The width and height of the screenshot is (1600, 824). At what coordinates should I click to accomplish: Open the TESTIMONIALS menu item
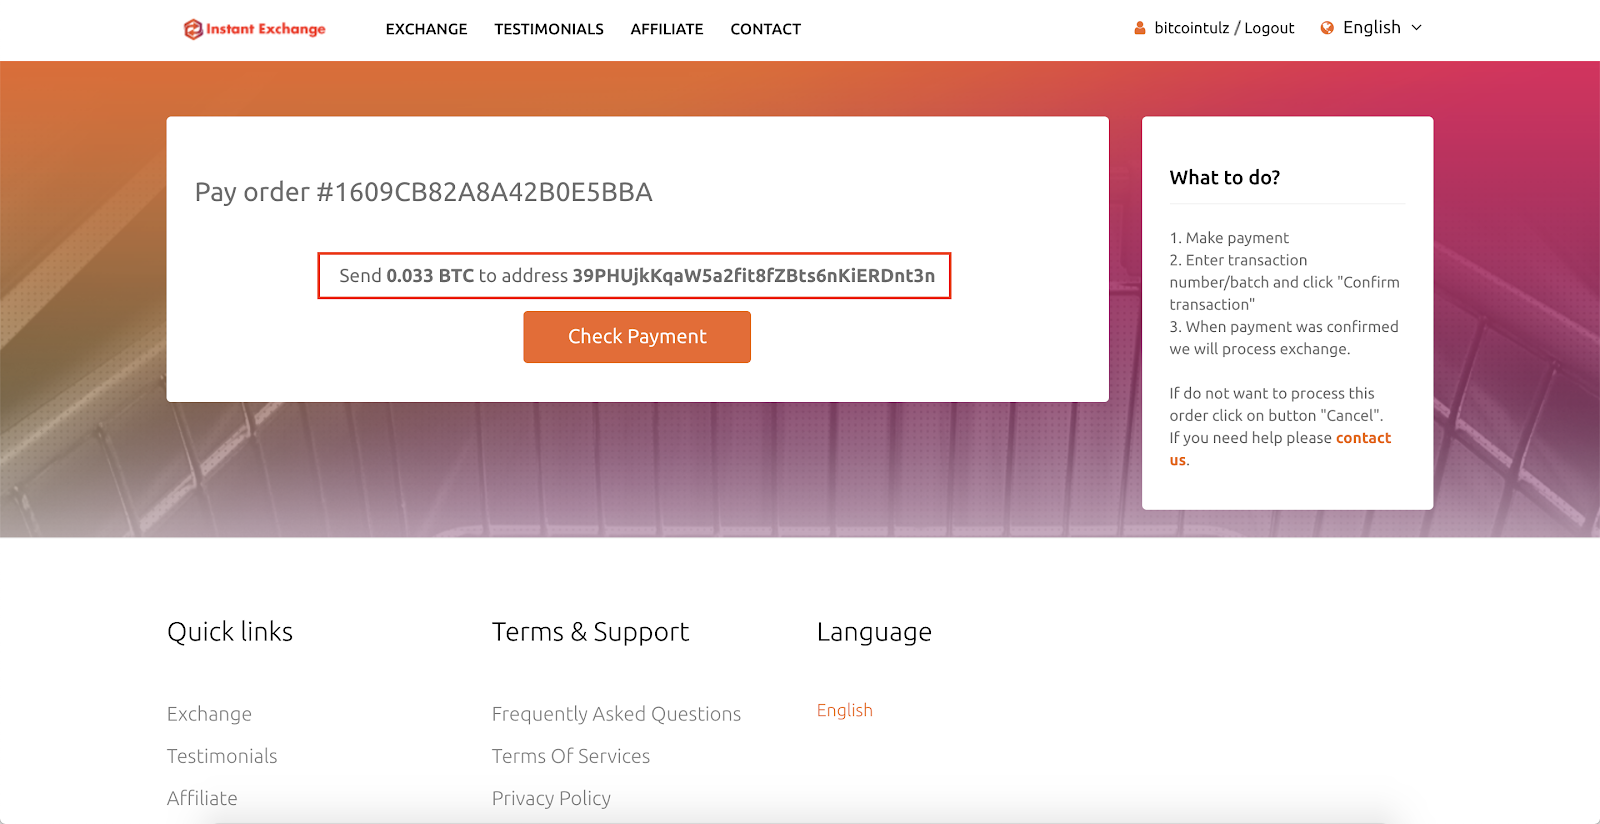coord(549,29)
